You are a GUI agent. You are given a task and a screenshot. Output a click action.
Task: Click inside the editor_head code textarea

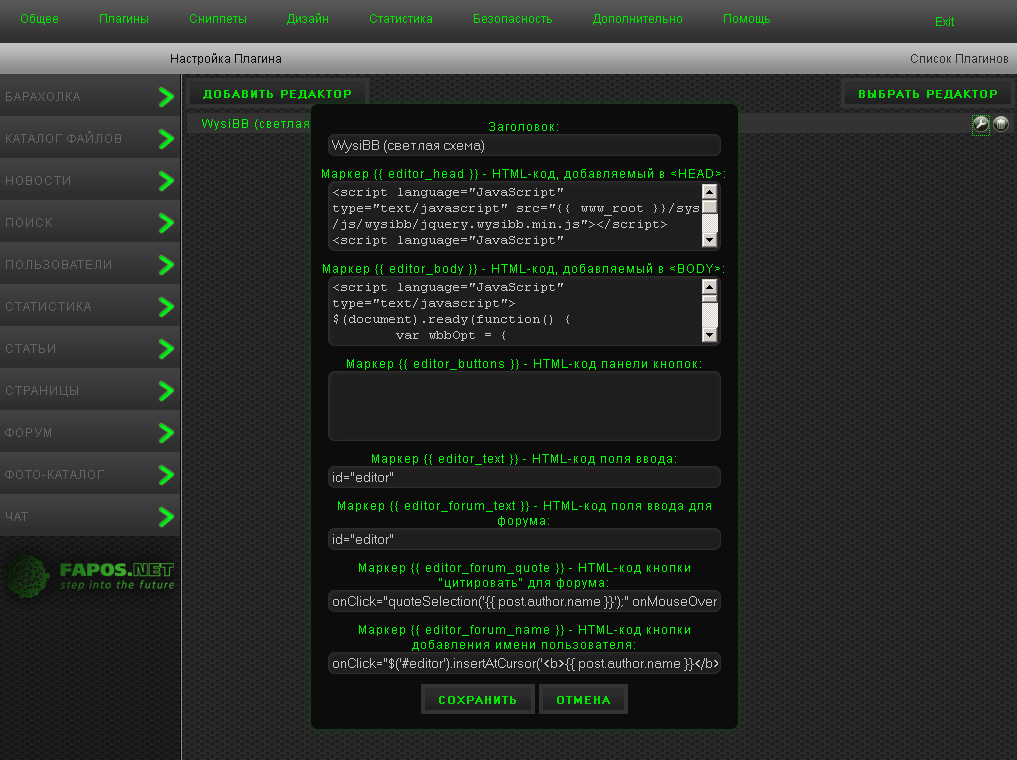click(516, 216)
